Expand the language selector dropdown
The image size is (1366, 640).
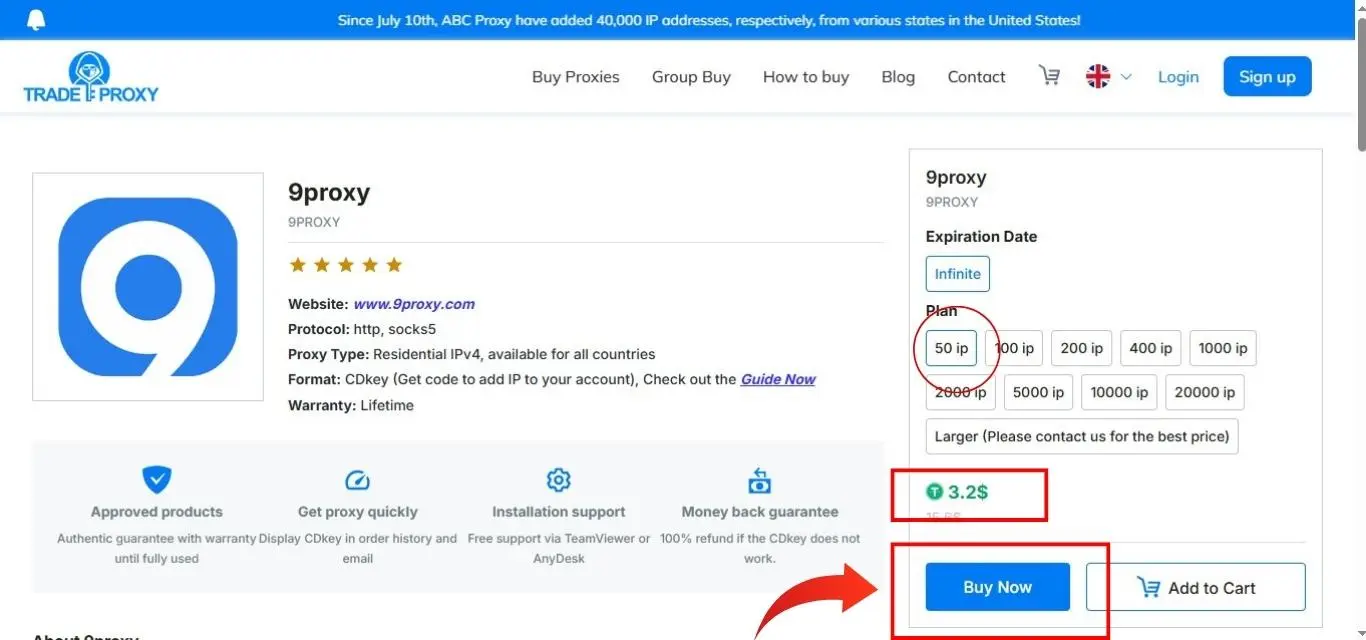point(1124,77)
